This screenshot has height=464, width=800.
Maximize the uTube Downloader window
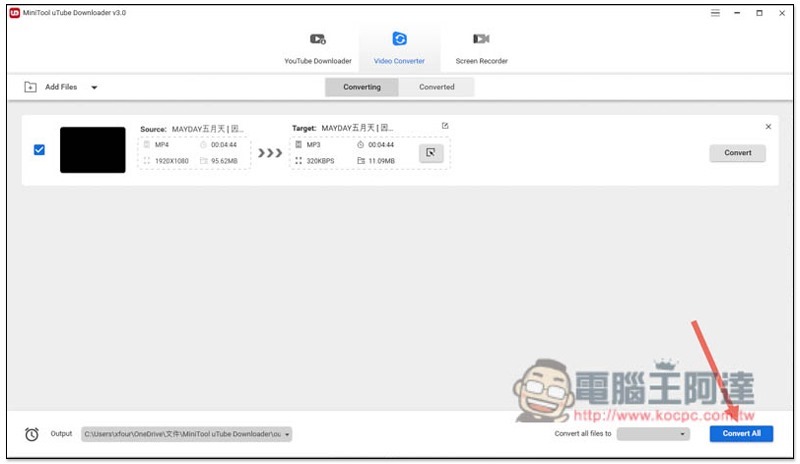[x=759, y=13]
